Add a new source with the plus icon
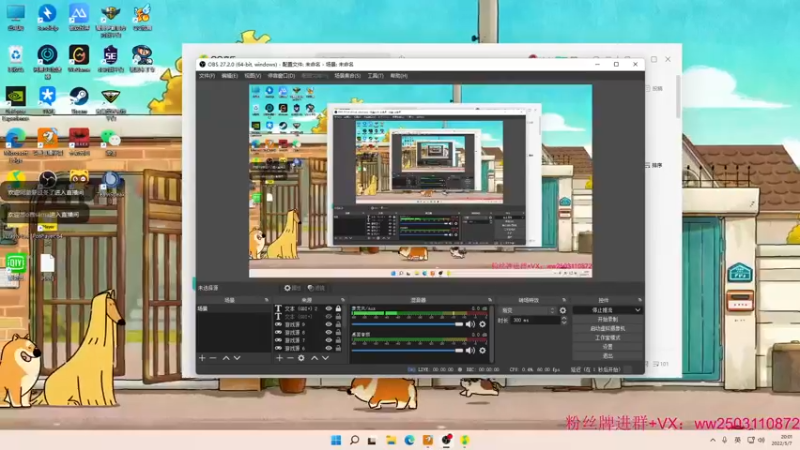Image resolution: width=800 pixels, height=450 pixels. point(279,358)
